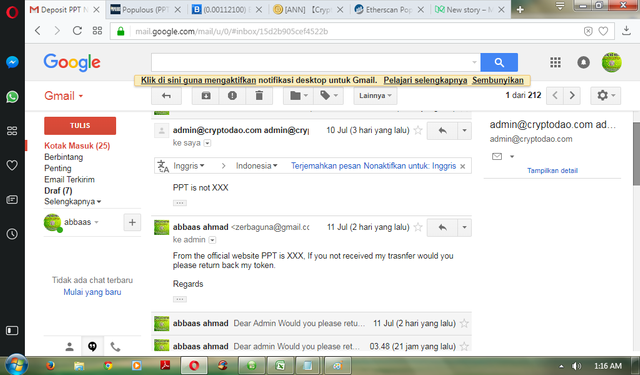
Task: Open History clock in the sidebar
Action: pos(12,234)
